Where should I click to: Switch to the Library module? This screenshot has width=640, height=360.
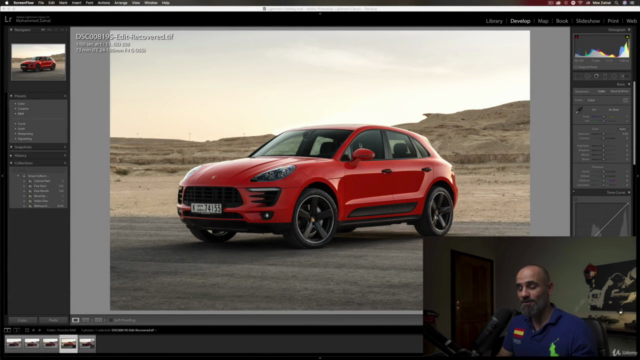click(x=494, y=21)
